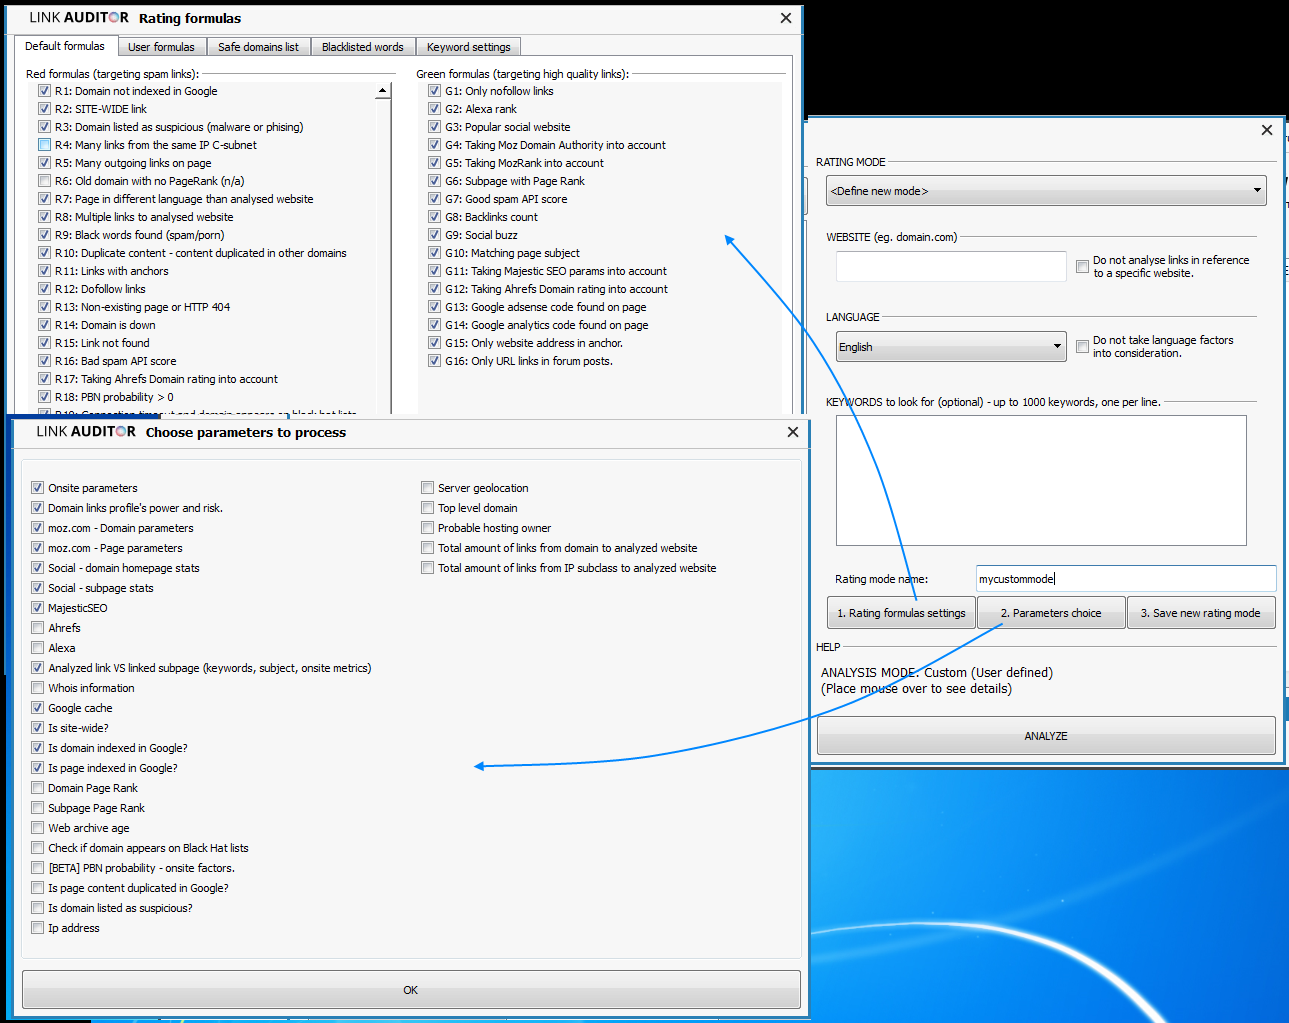This screenshot has height=1023, width=1289.
Task: Uncheck R1 Domain not indexed in Google
Action: tap(44, 91)
